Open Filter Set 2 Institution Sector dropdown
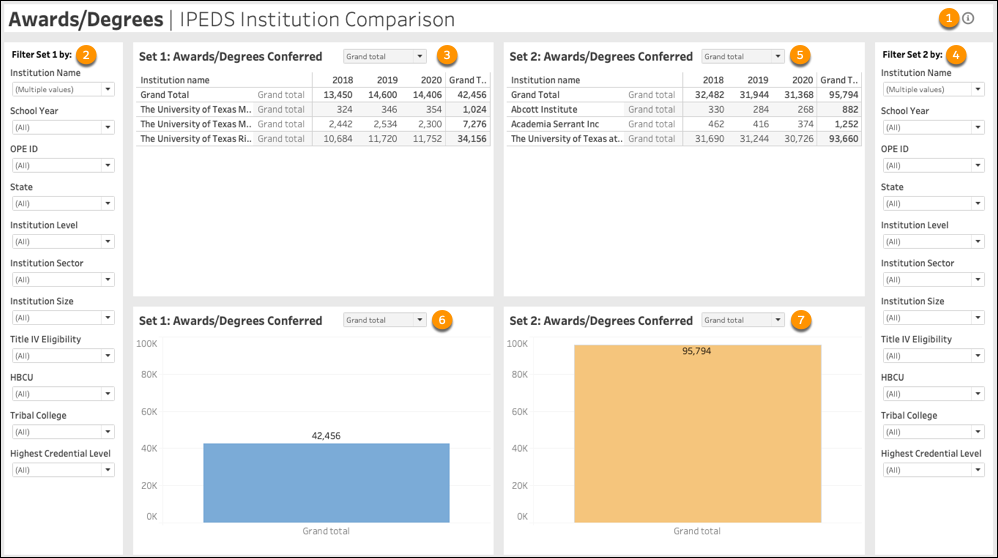 click(x=934, y=279)
